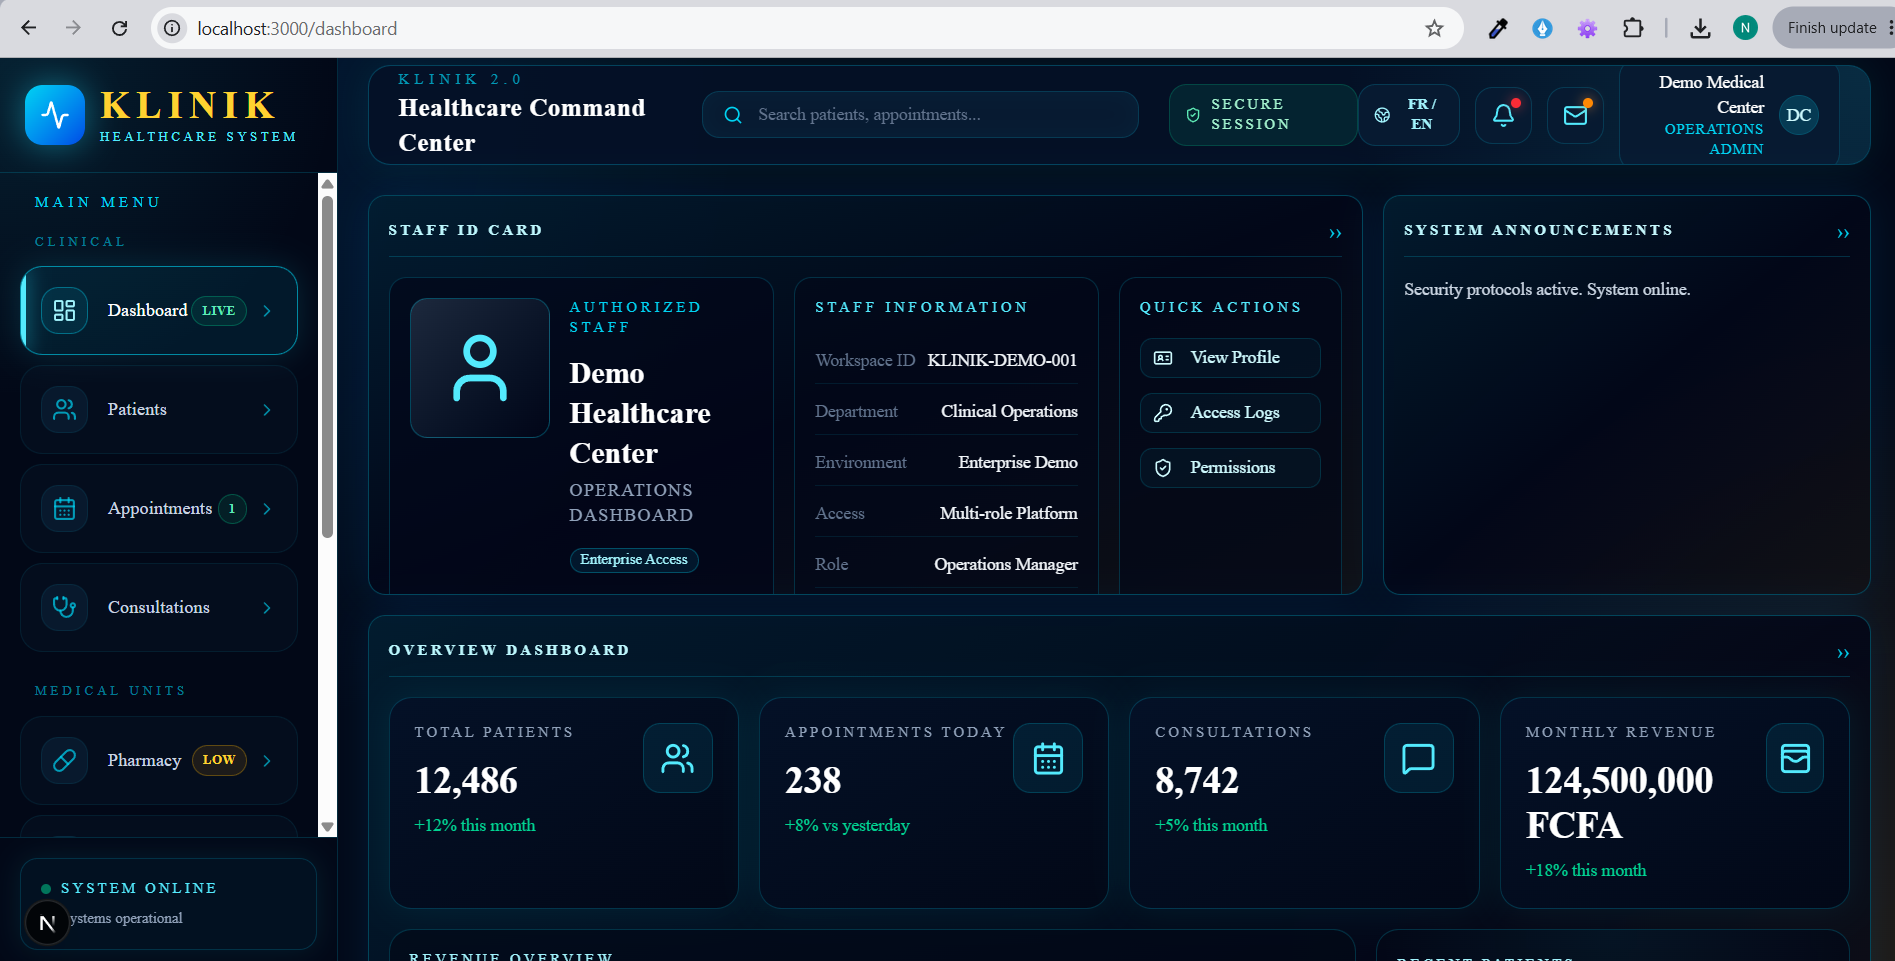1895x961 pixels.
Task: Open the Consultations menu item
Action: coord(159,607)
